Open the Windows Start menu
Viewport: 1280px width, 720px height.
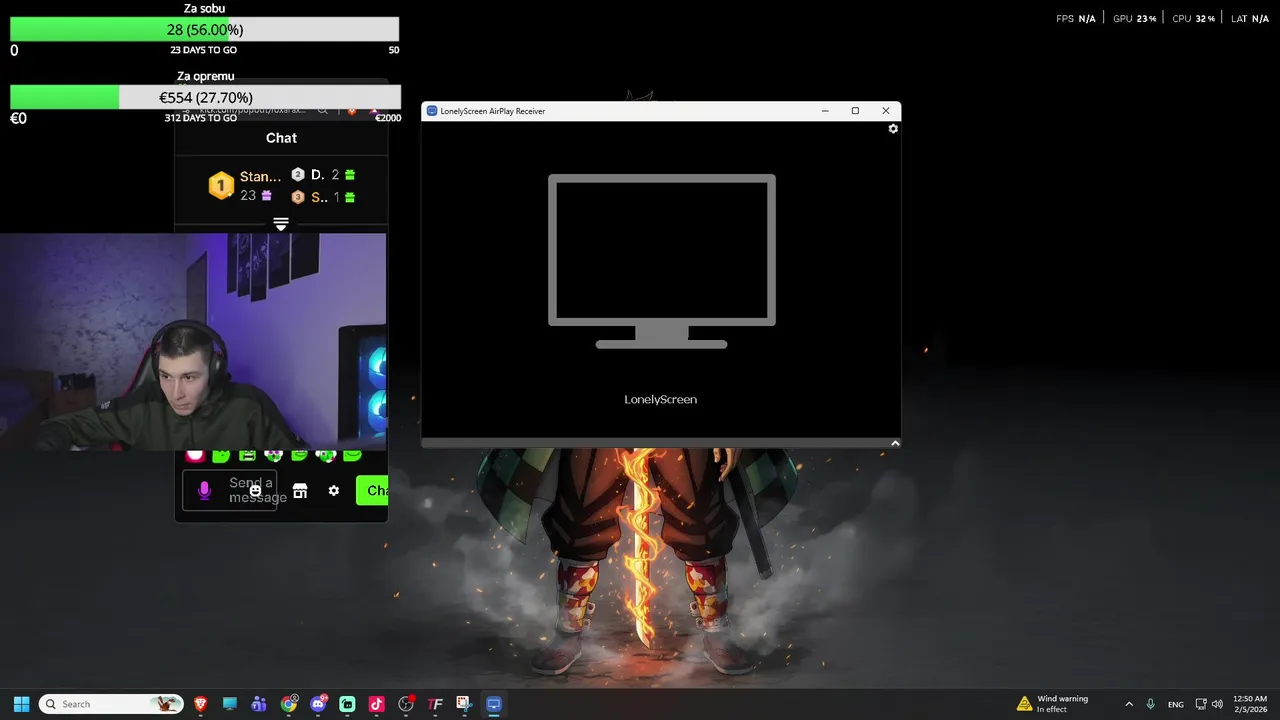(21, 704)
